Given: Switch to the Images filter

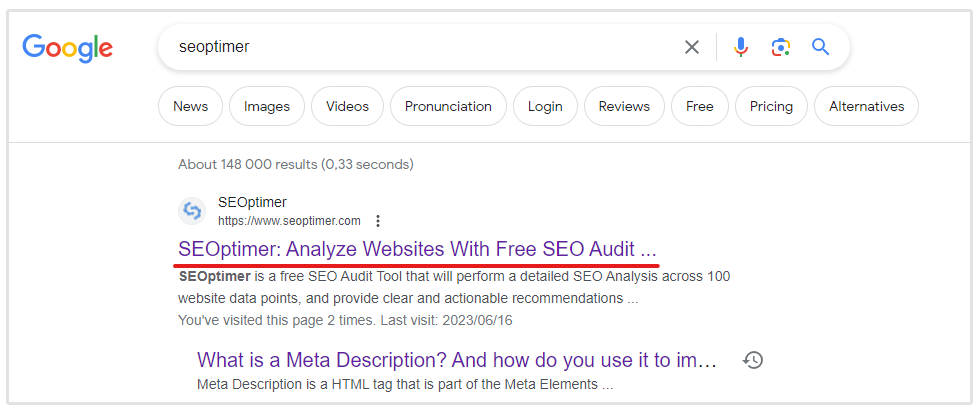Looking at the screenshot, I should tap(267, 106).
